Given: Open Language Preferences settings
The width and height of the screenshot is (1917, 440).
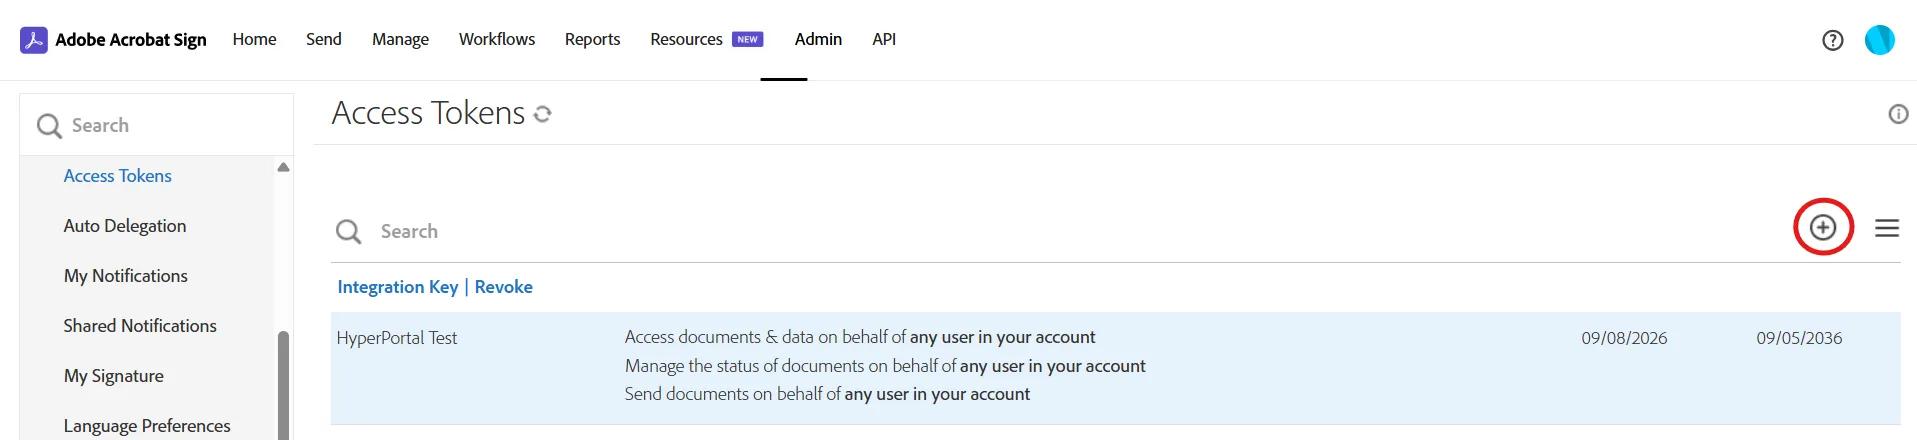Looking at the screenshot, I should click(147, 426).
